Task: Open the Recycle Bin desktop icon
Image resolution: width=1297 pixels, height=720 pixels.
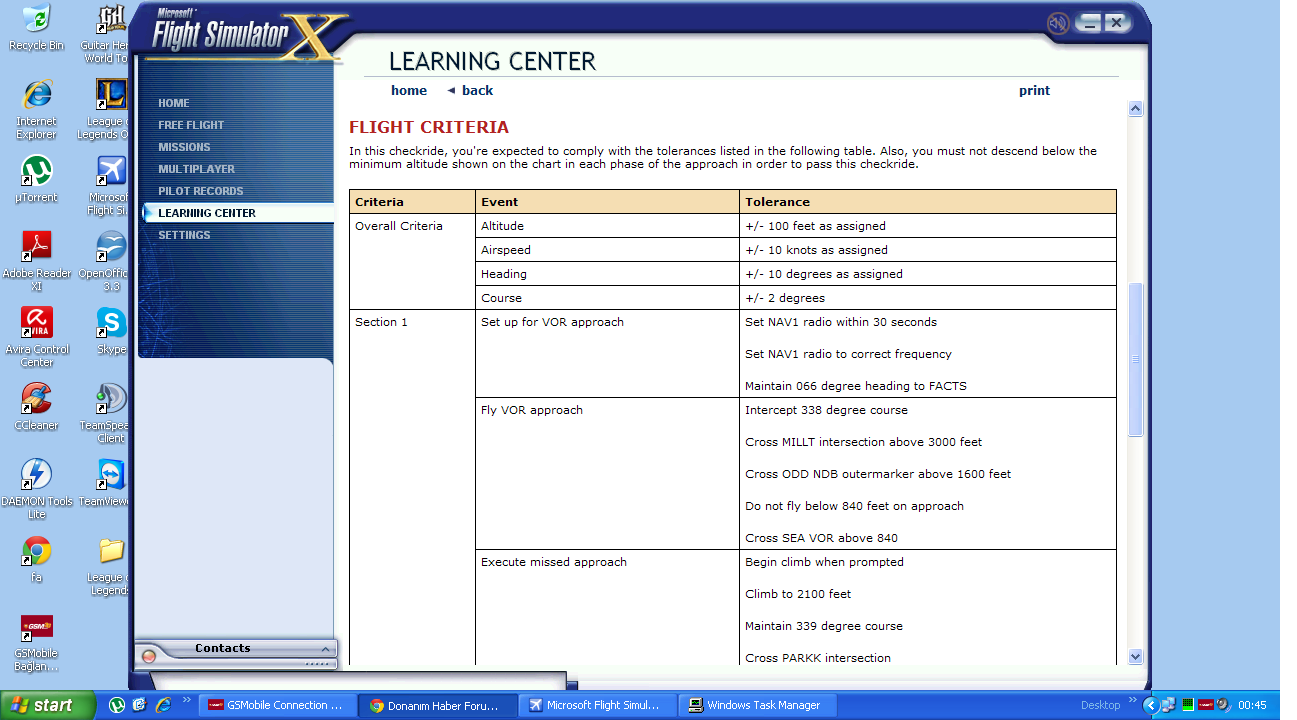Action: click(x=37, y=28)
